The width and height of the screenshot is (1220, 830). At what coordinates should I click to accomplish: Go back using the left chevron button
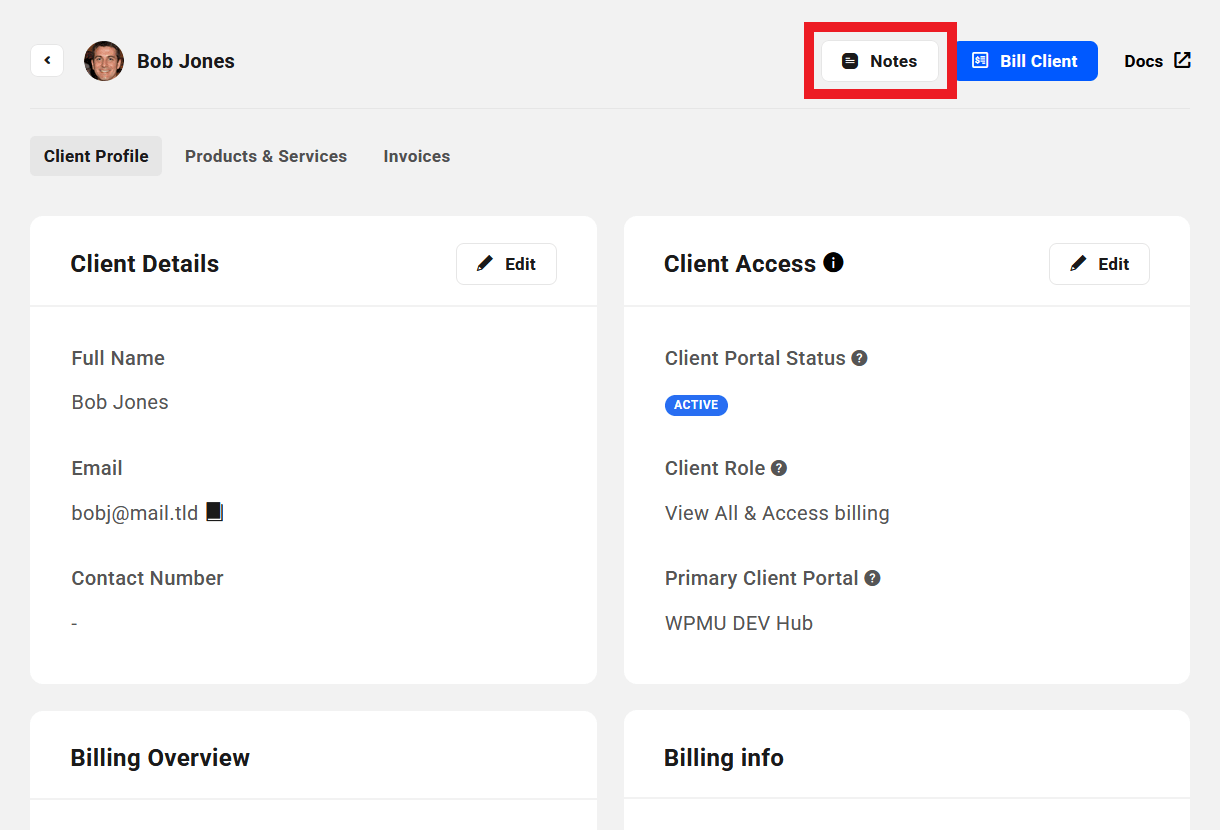click(47, 61)
